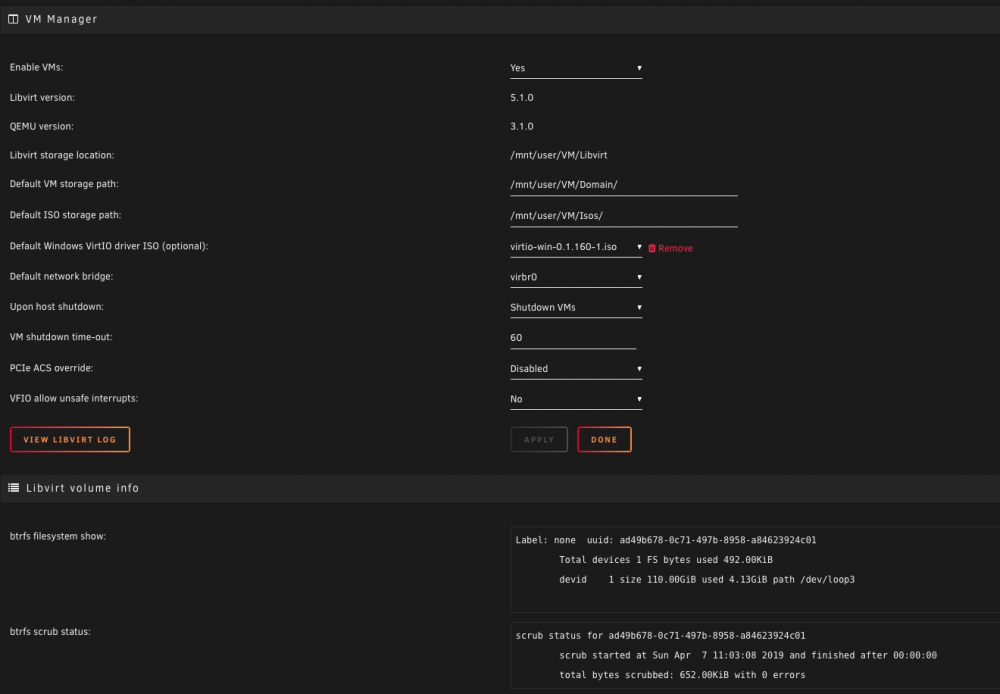Open the VirtIO driver ISO dropdown
The width and height of the screenshot is (1000, 694).
(576, 247)
